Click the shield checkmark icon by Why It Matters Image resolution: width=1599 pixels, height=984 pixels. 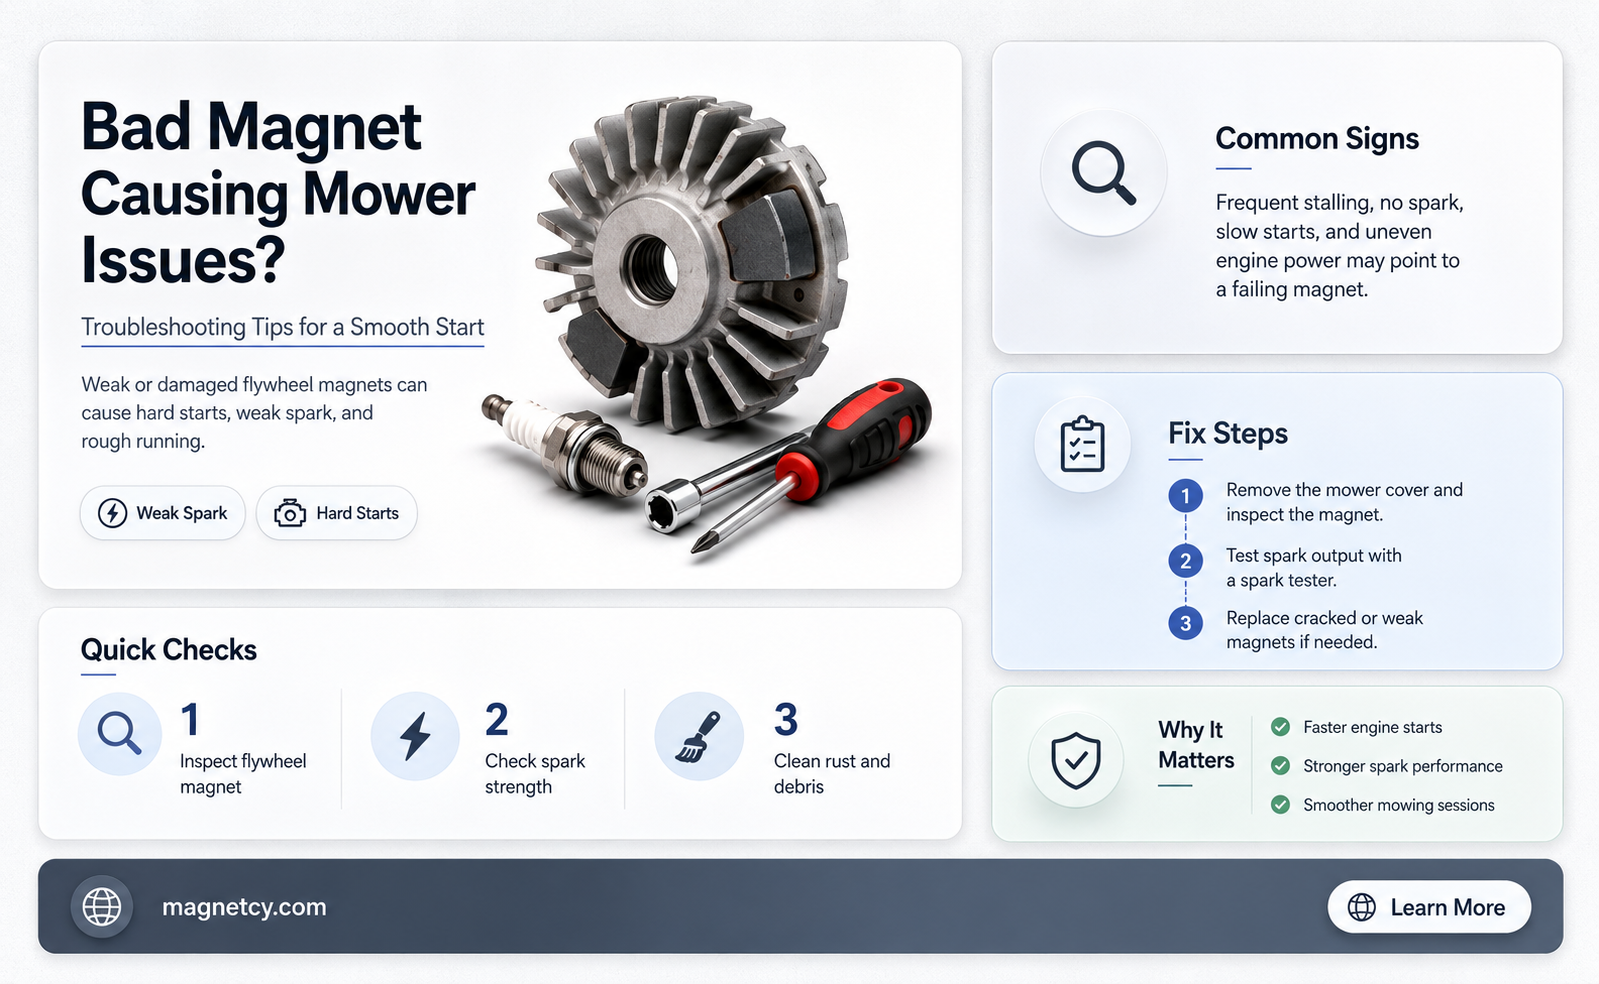(1076, 760)
